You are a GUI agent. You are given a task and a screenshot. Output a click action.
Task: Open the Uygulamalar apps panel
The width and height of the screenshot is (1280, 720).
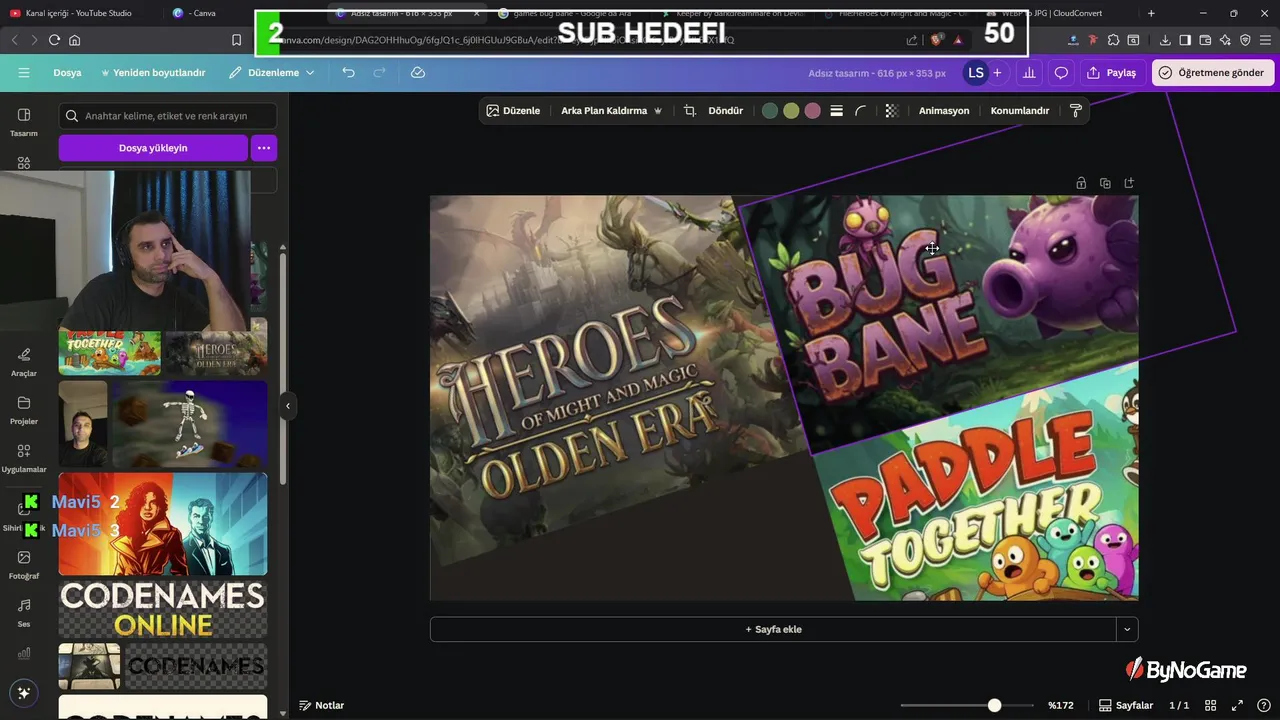tap(24, 457)
